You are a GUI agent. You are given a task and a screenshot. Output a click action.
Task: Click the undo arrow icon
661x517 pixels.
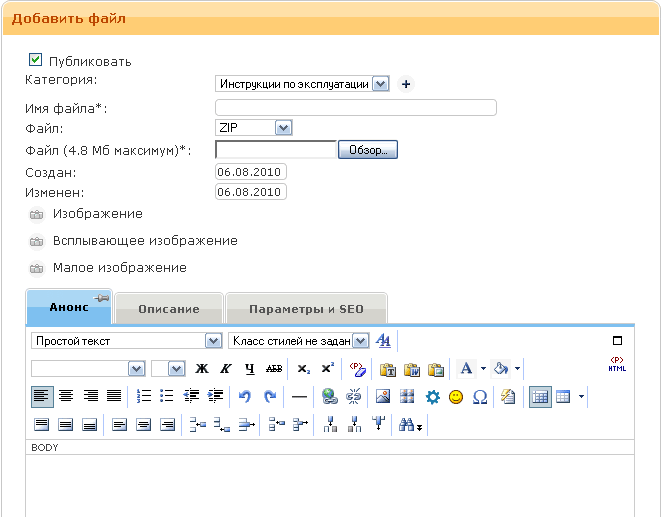point(246,397)
